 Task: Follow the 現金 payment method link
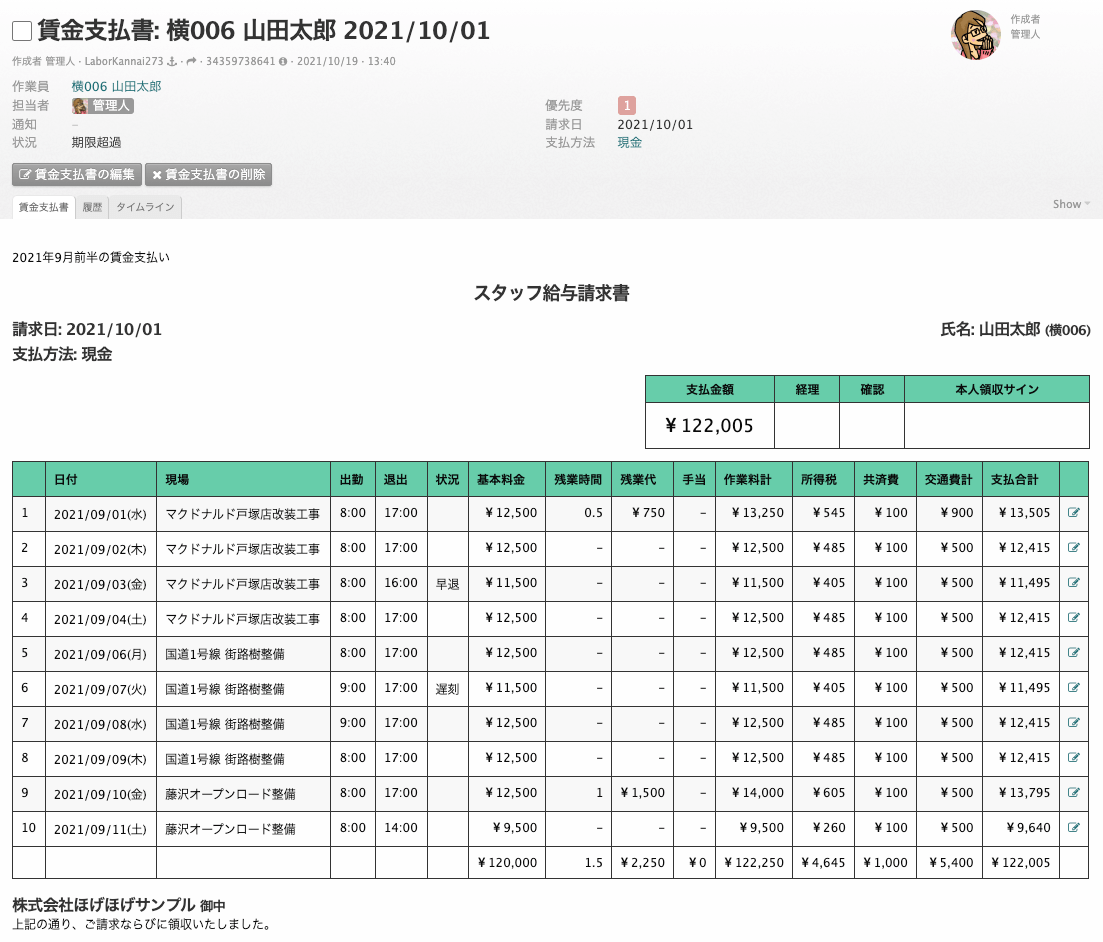(630, 143)
